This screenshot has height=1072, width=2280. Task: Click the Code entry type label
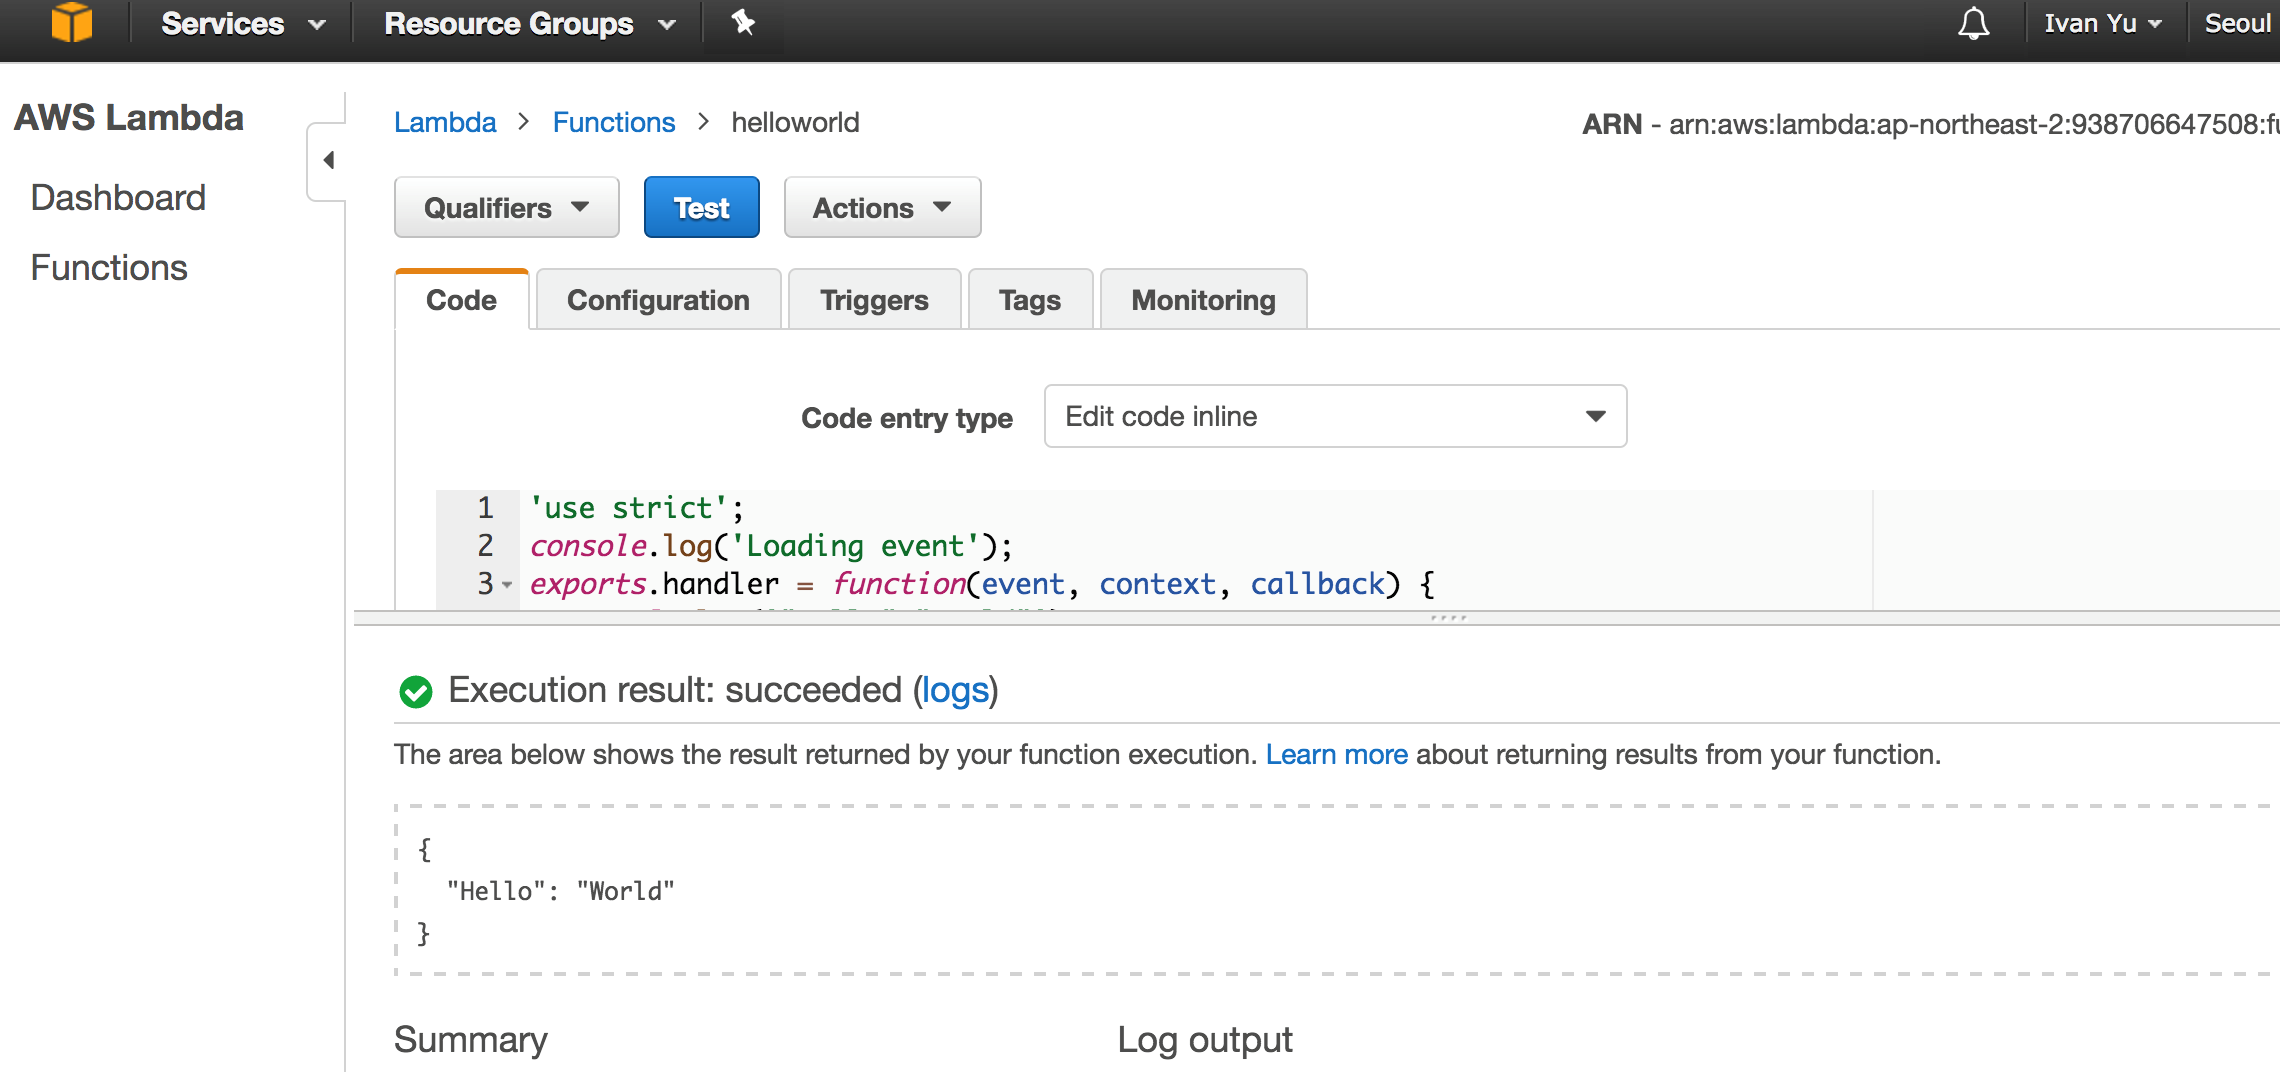point(907,418)
